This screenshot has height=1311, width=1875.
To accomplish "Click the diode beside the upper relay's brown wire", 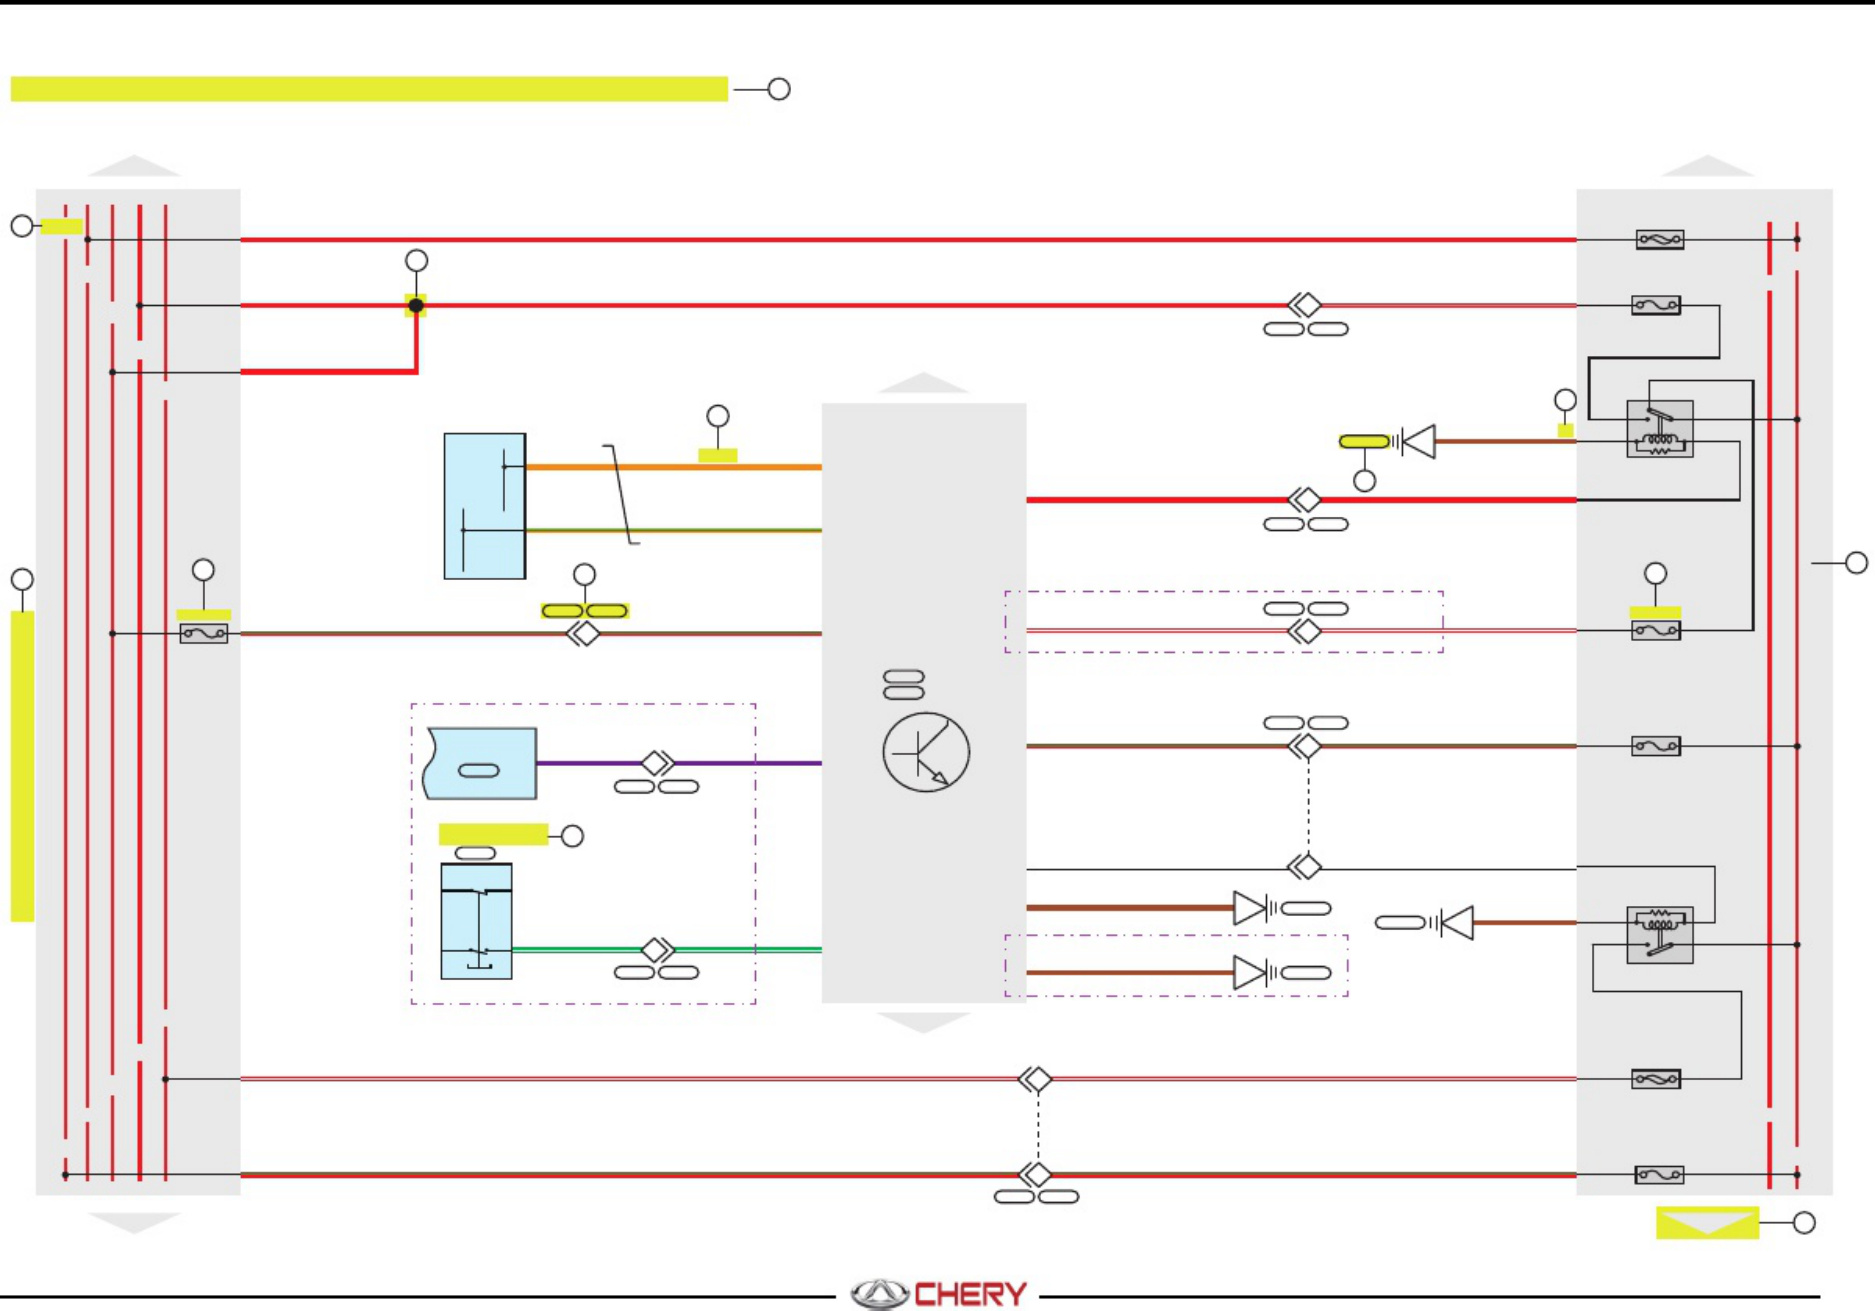I will click(x=1417, y=441).
